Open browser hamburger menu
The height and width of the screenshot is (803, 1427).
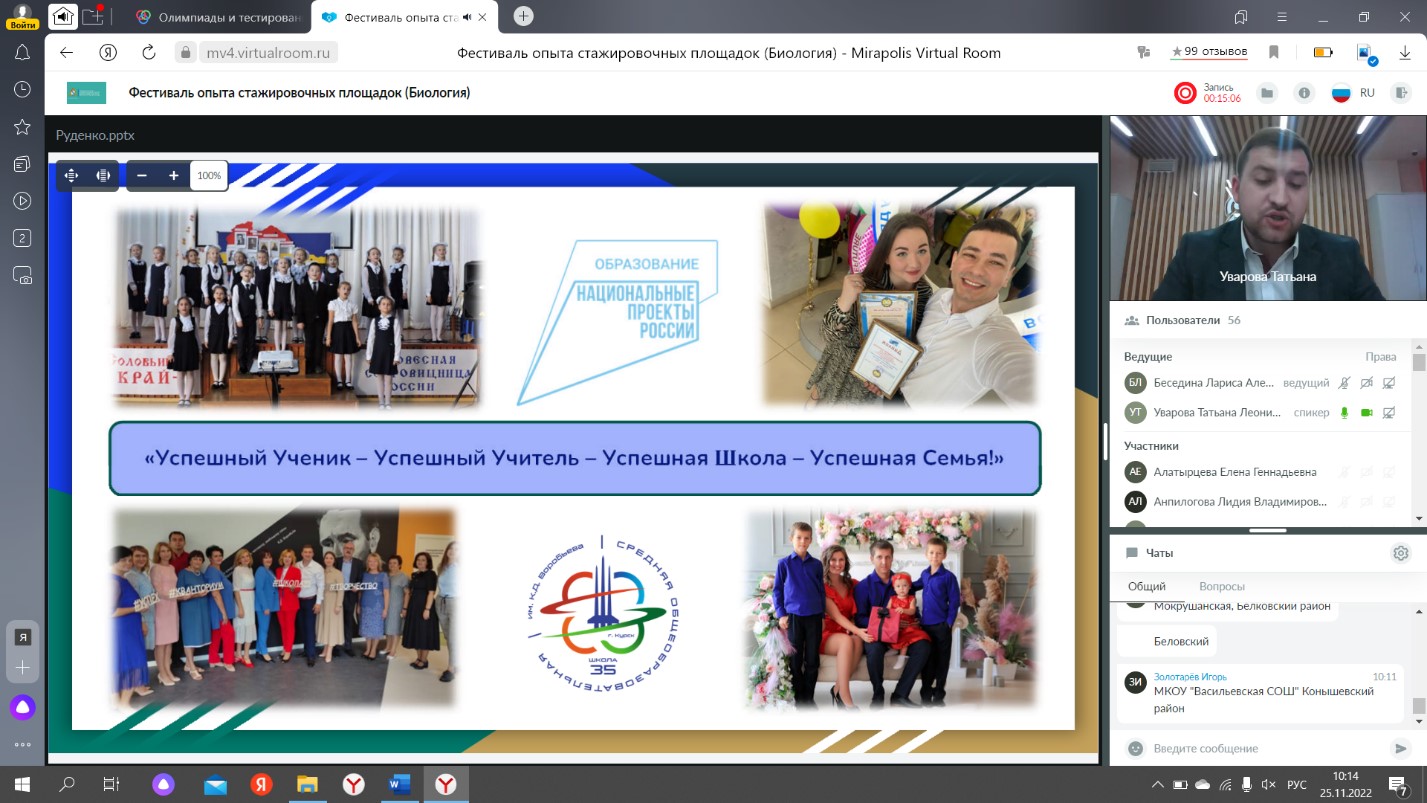pyautogui.click(x=1284, y=16)
